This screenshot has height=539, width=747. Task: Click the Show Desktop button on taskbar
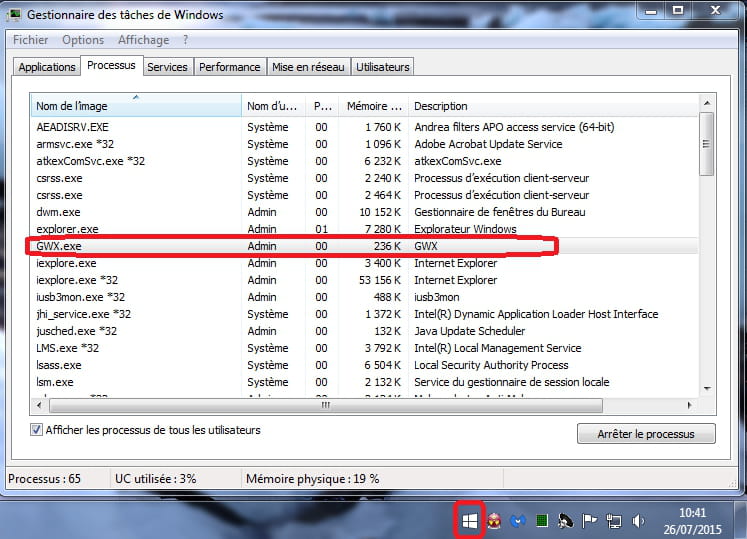coord(741,520)
